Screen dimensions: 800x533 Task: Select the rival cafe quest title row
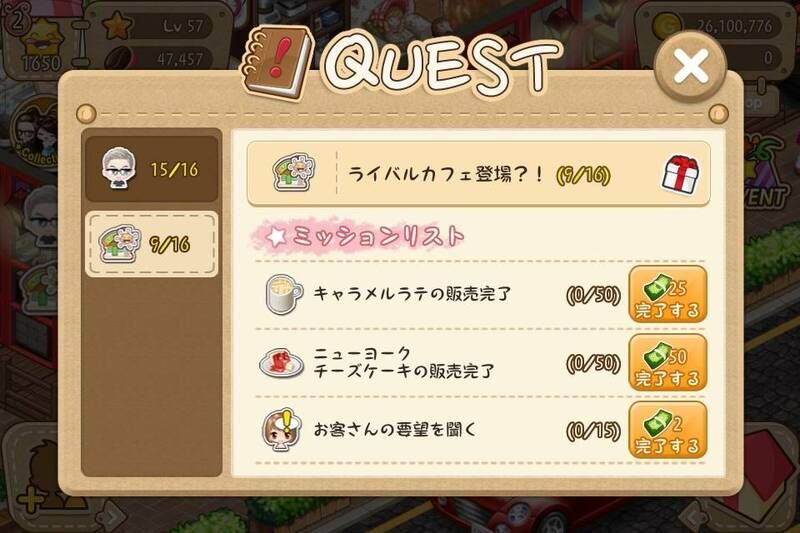click(x=479, y=174)
